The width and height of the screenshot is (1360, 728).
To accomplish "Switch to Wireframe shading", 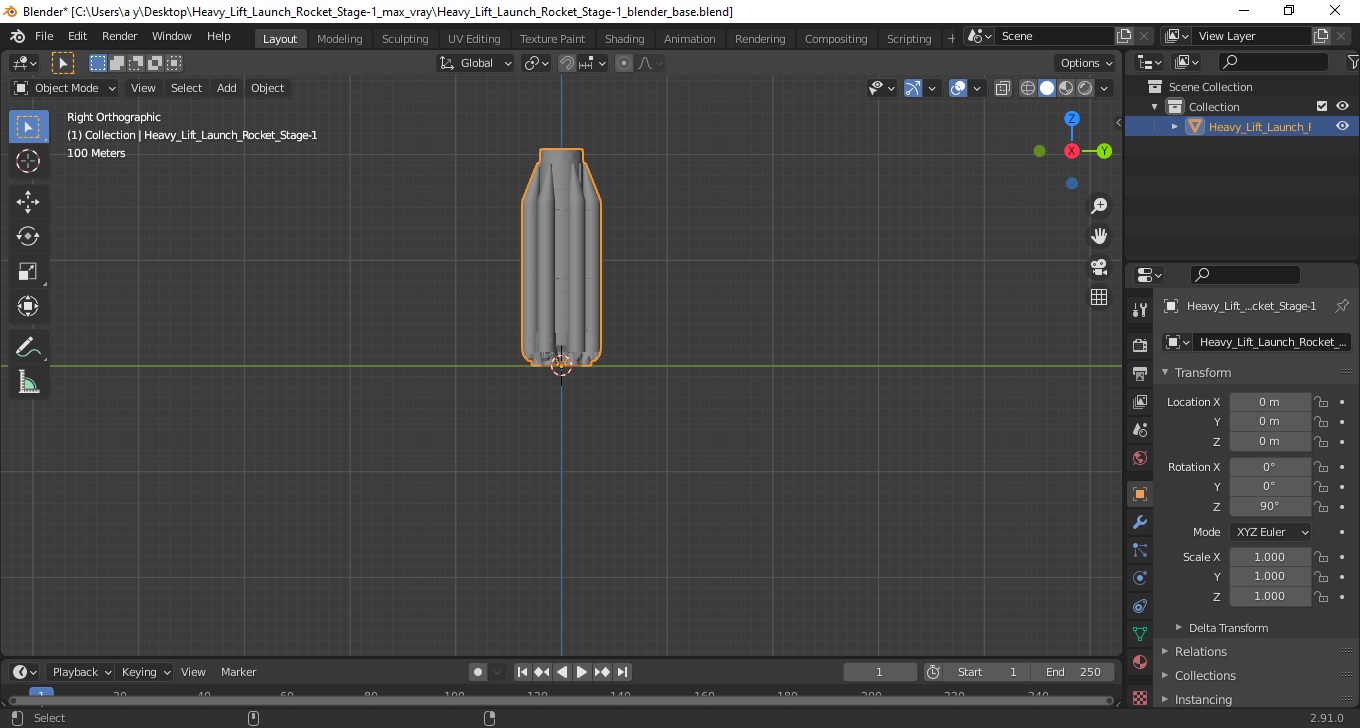I will [x=1028, y=88].
